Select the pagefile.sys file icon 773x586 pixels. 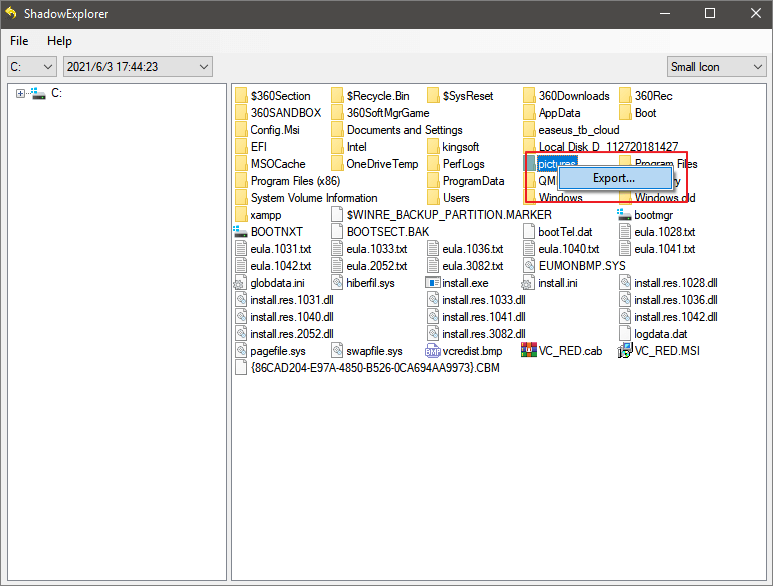(241, 351)
